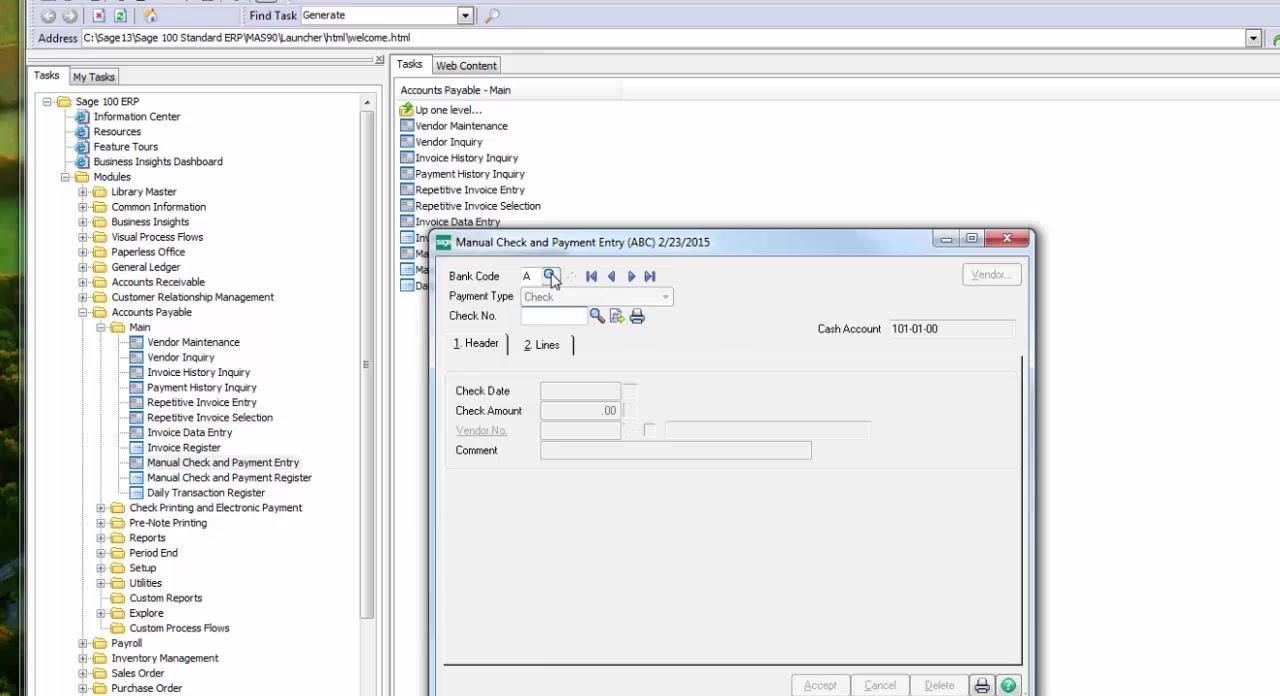Click the green Refresh icon in the toolbar
Image resolution: width=1280 pixels, height=696 pixels.
(120, 16)
